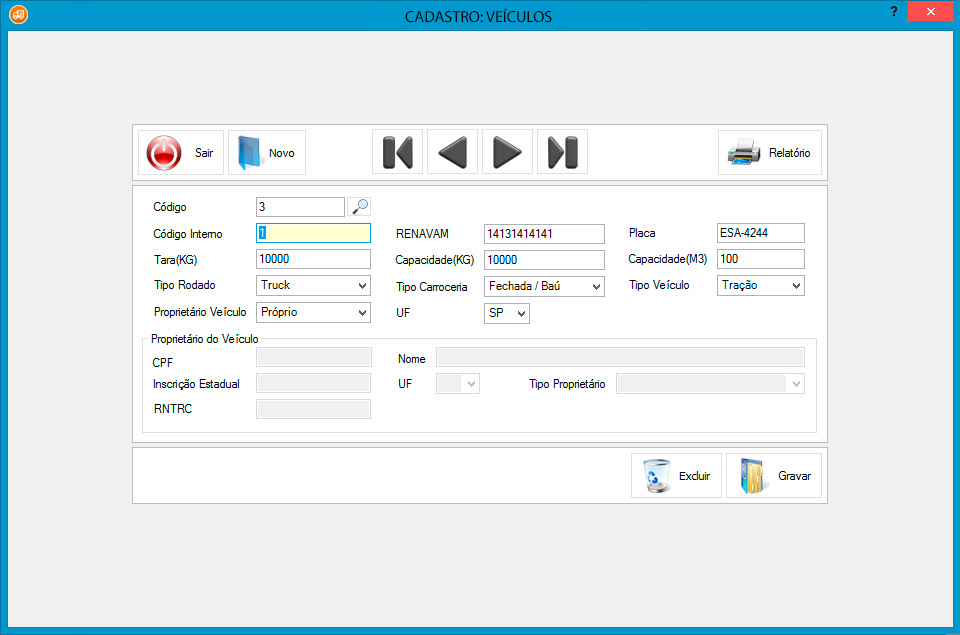Edit the Placa field ESA-4244

point(760,233)
